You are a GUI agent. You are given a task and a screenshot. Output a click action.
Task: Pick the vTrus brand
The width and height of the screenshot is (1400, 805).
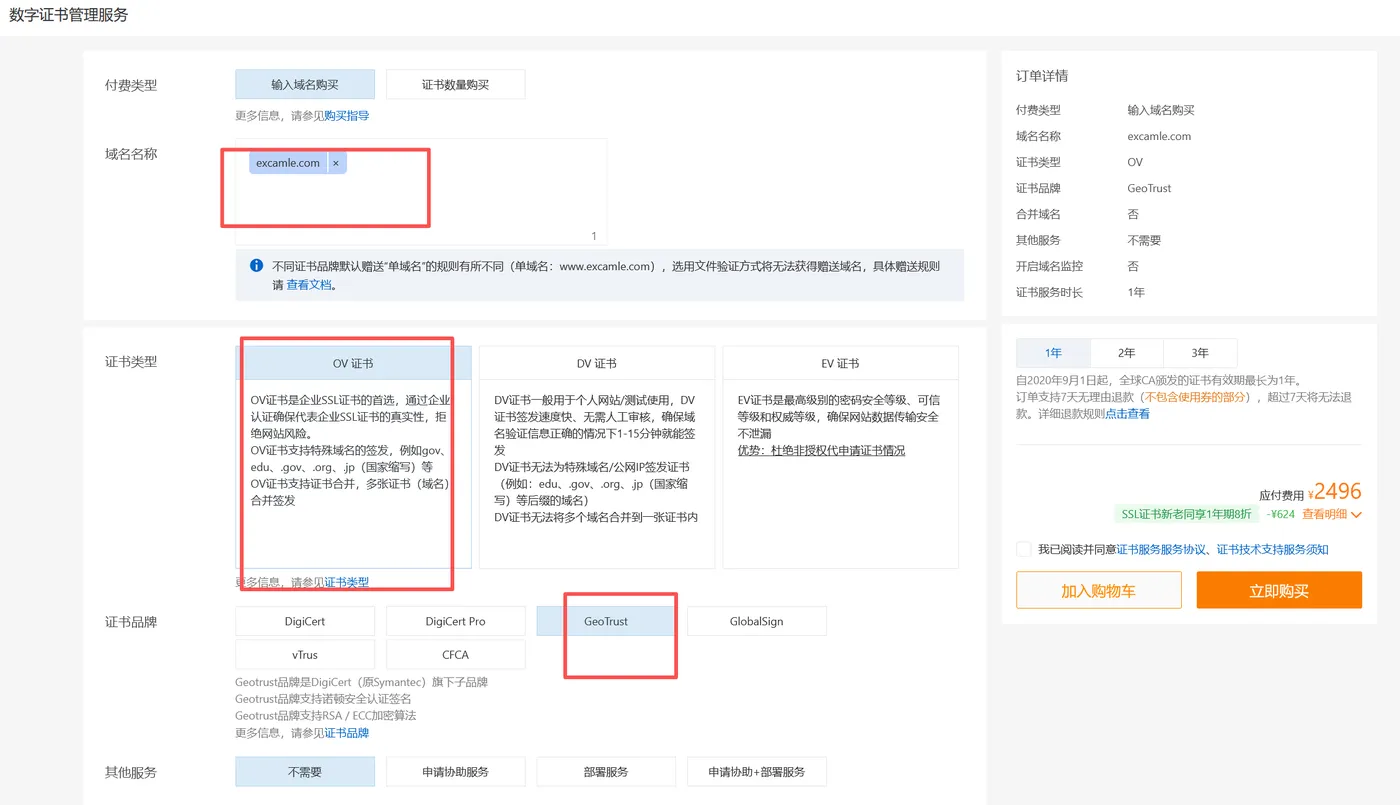(x=305, y=654)
